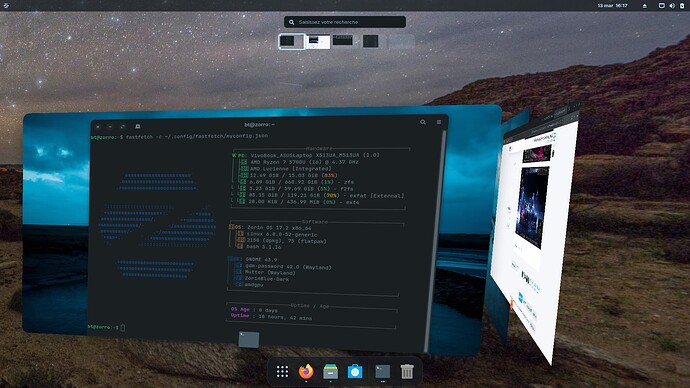Image resolution: width=690 pixels, height=388 pixels.
Task: Open the Trash from the dock
Action: pos(407,372)
